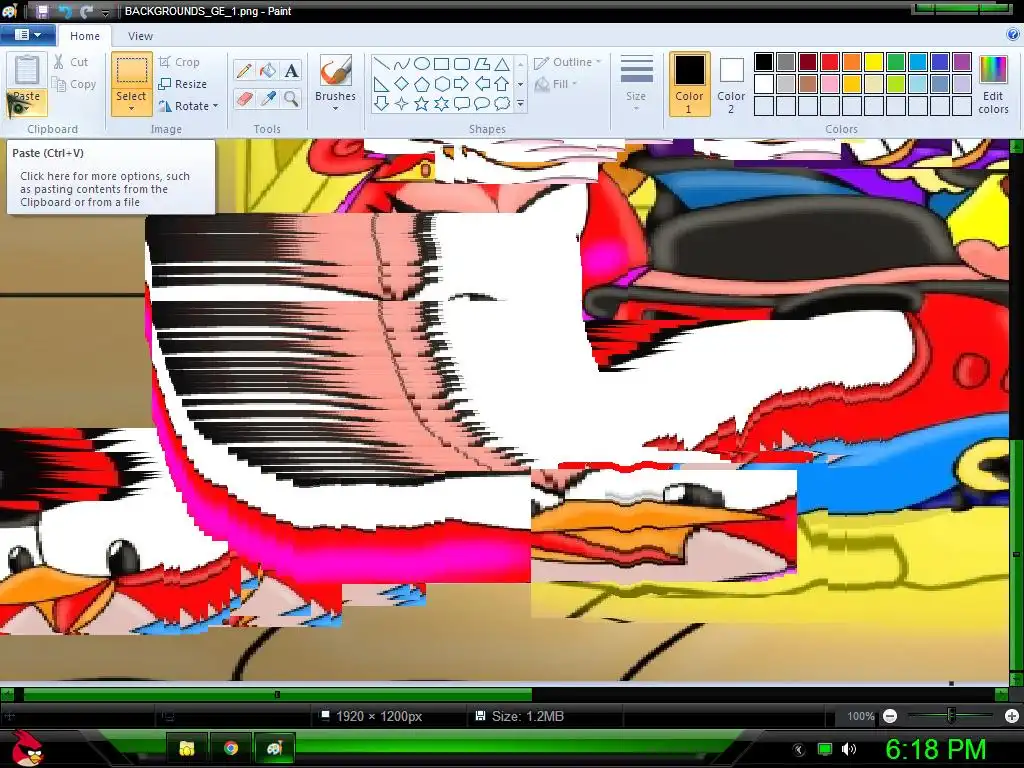This screenshot has height=768, width=1024.
Task: Undo the last action
Action: (x=65, y=11)
